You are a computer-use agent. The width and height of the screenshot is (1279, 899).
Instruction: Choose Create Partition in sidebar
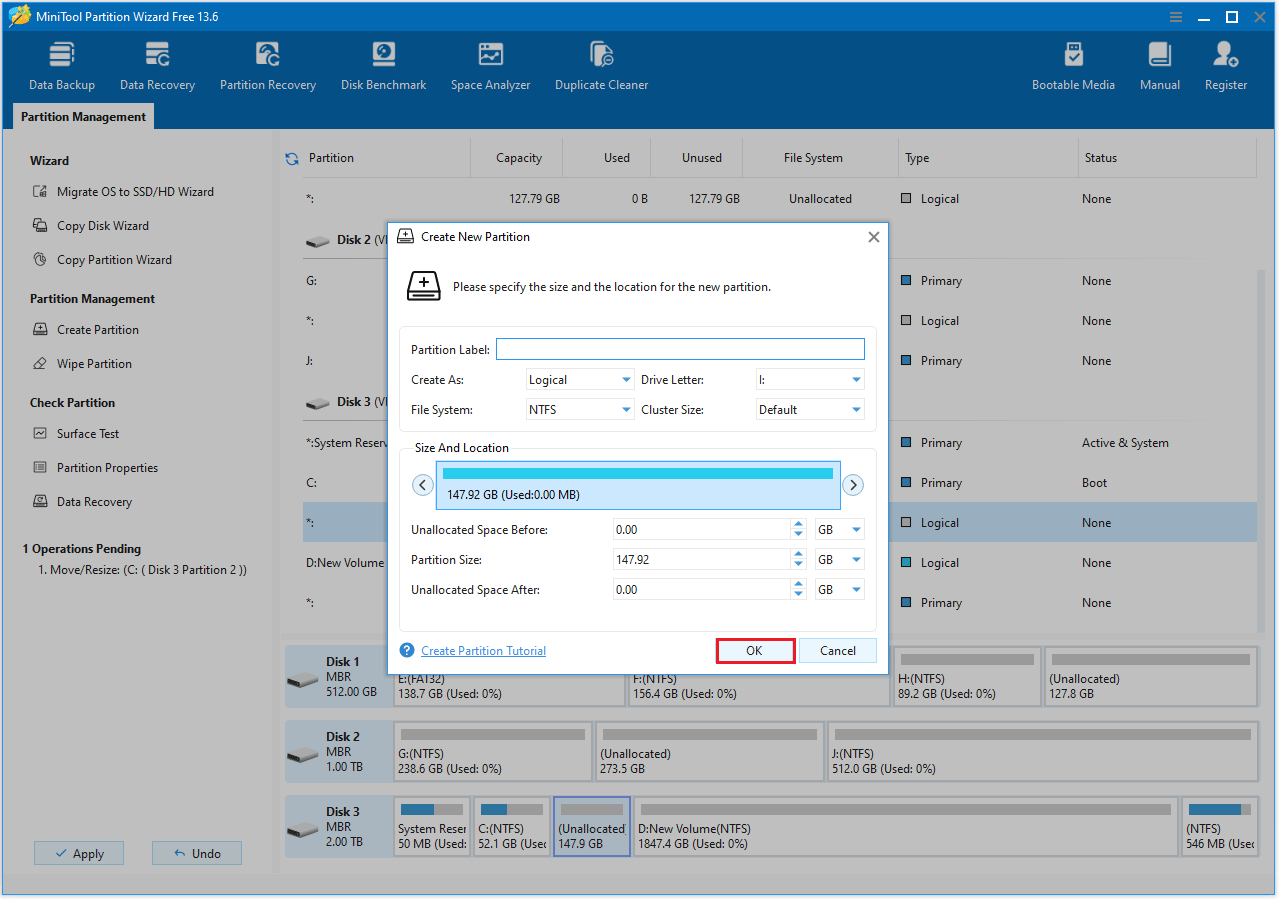click(86, 330)
